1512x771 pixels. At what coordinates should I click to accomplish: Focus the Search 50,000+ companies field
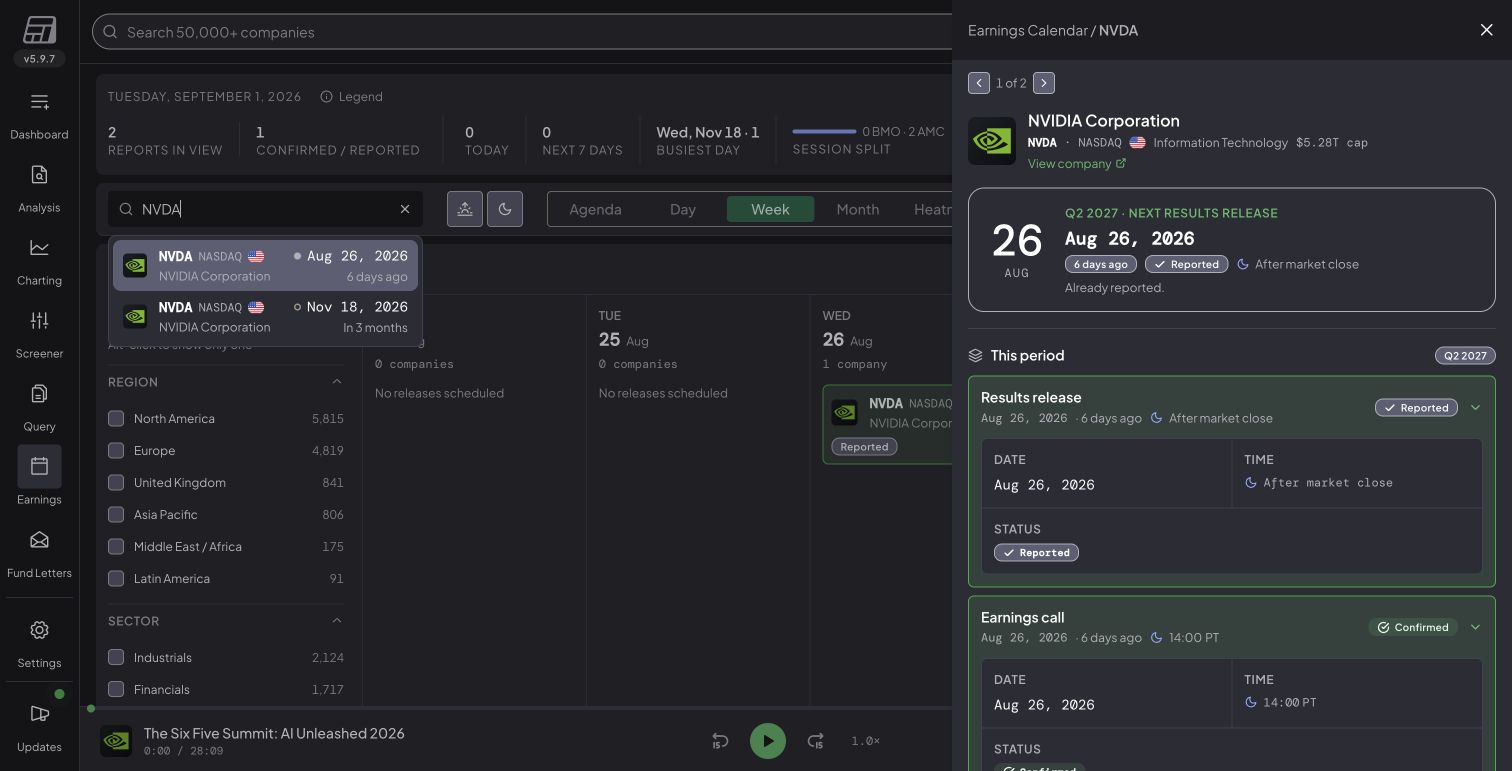tap(522, 32)
